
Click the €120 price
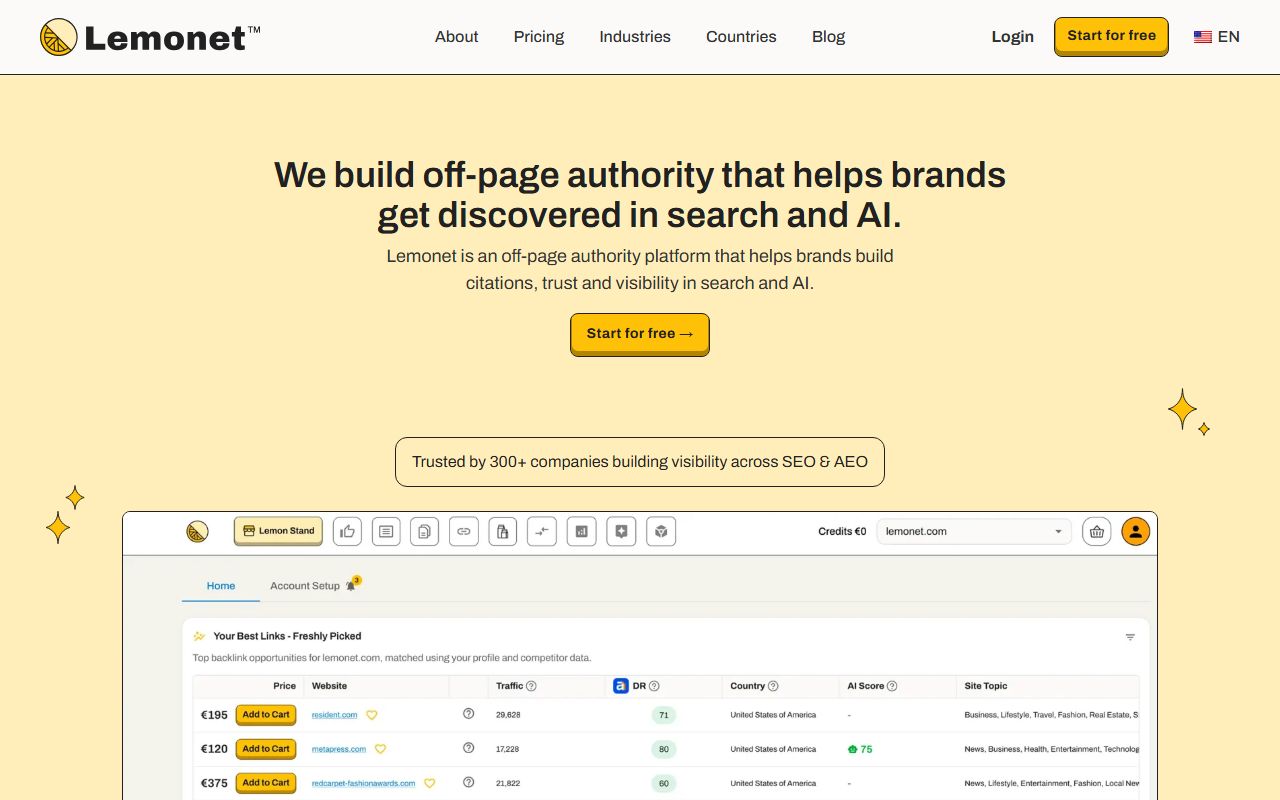point(214,749)
